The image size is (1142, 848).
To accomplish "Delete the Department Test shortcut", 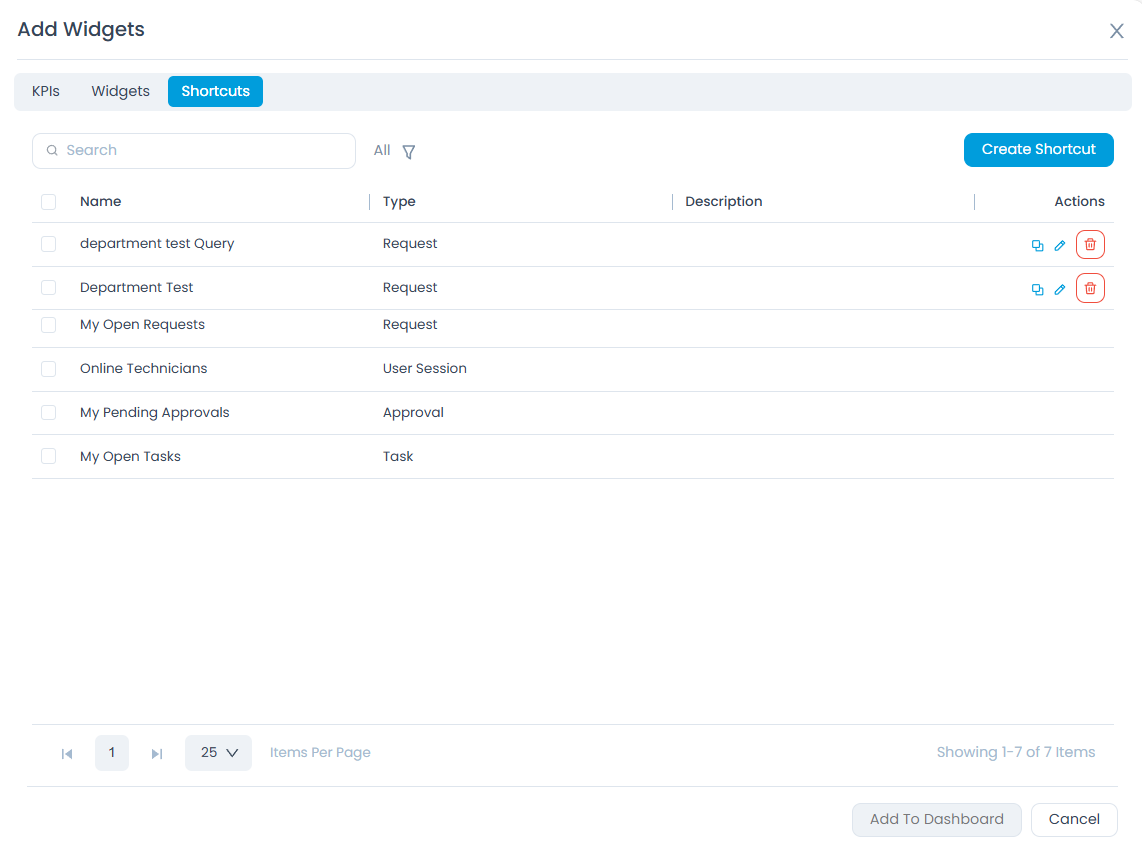I will point(1090,289).
